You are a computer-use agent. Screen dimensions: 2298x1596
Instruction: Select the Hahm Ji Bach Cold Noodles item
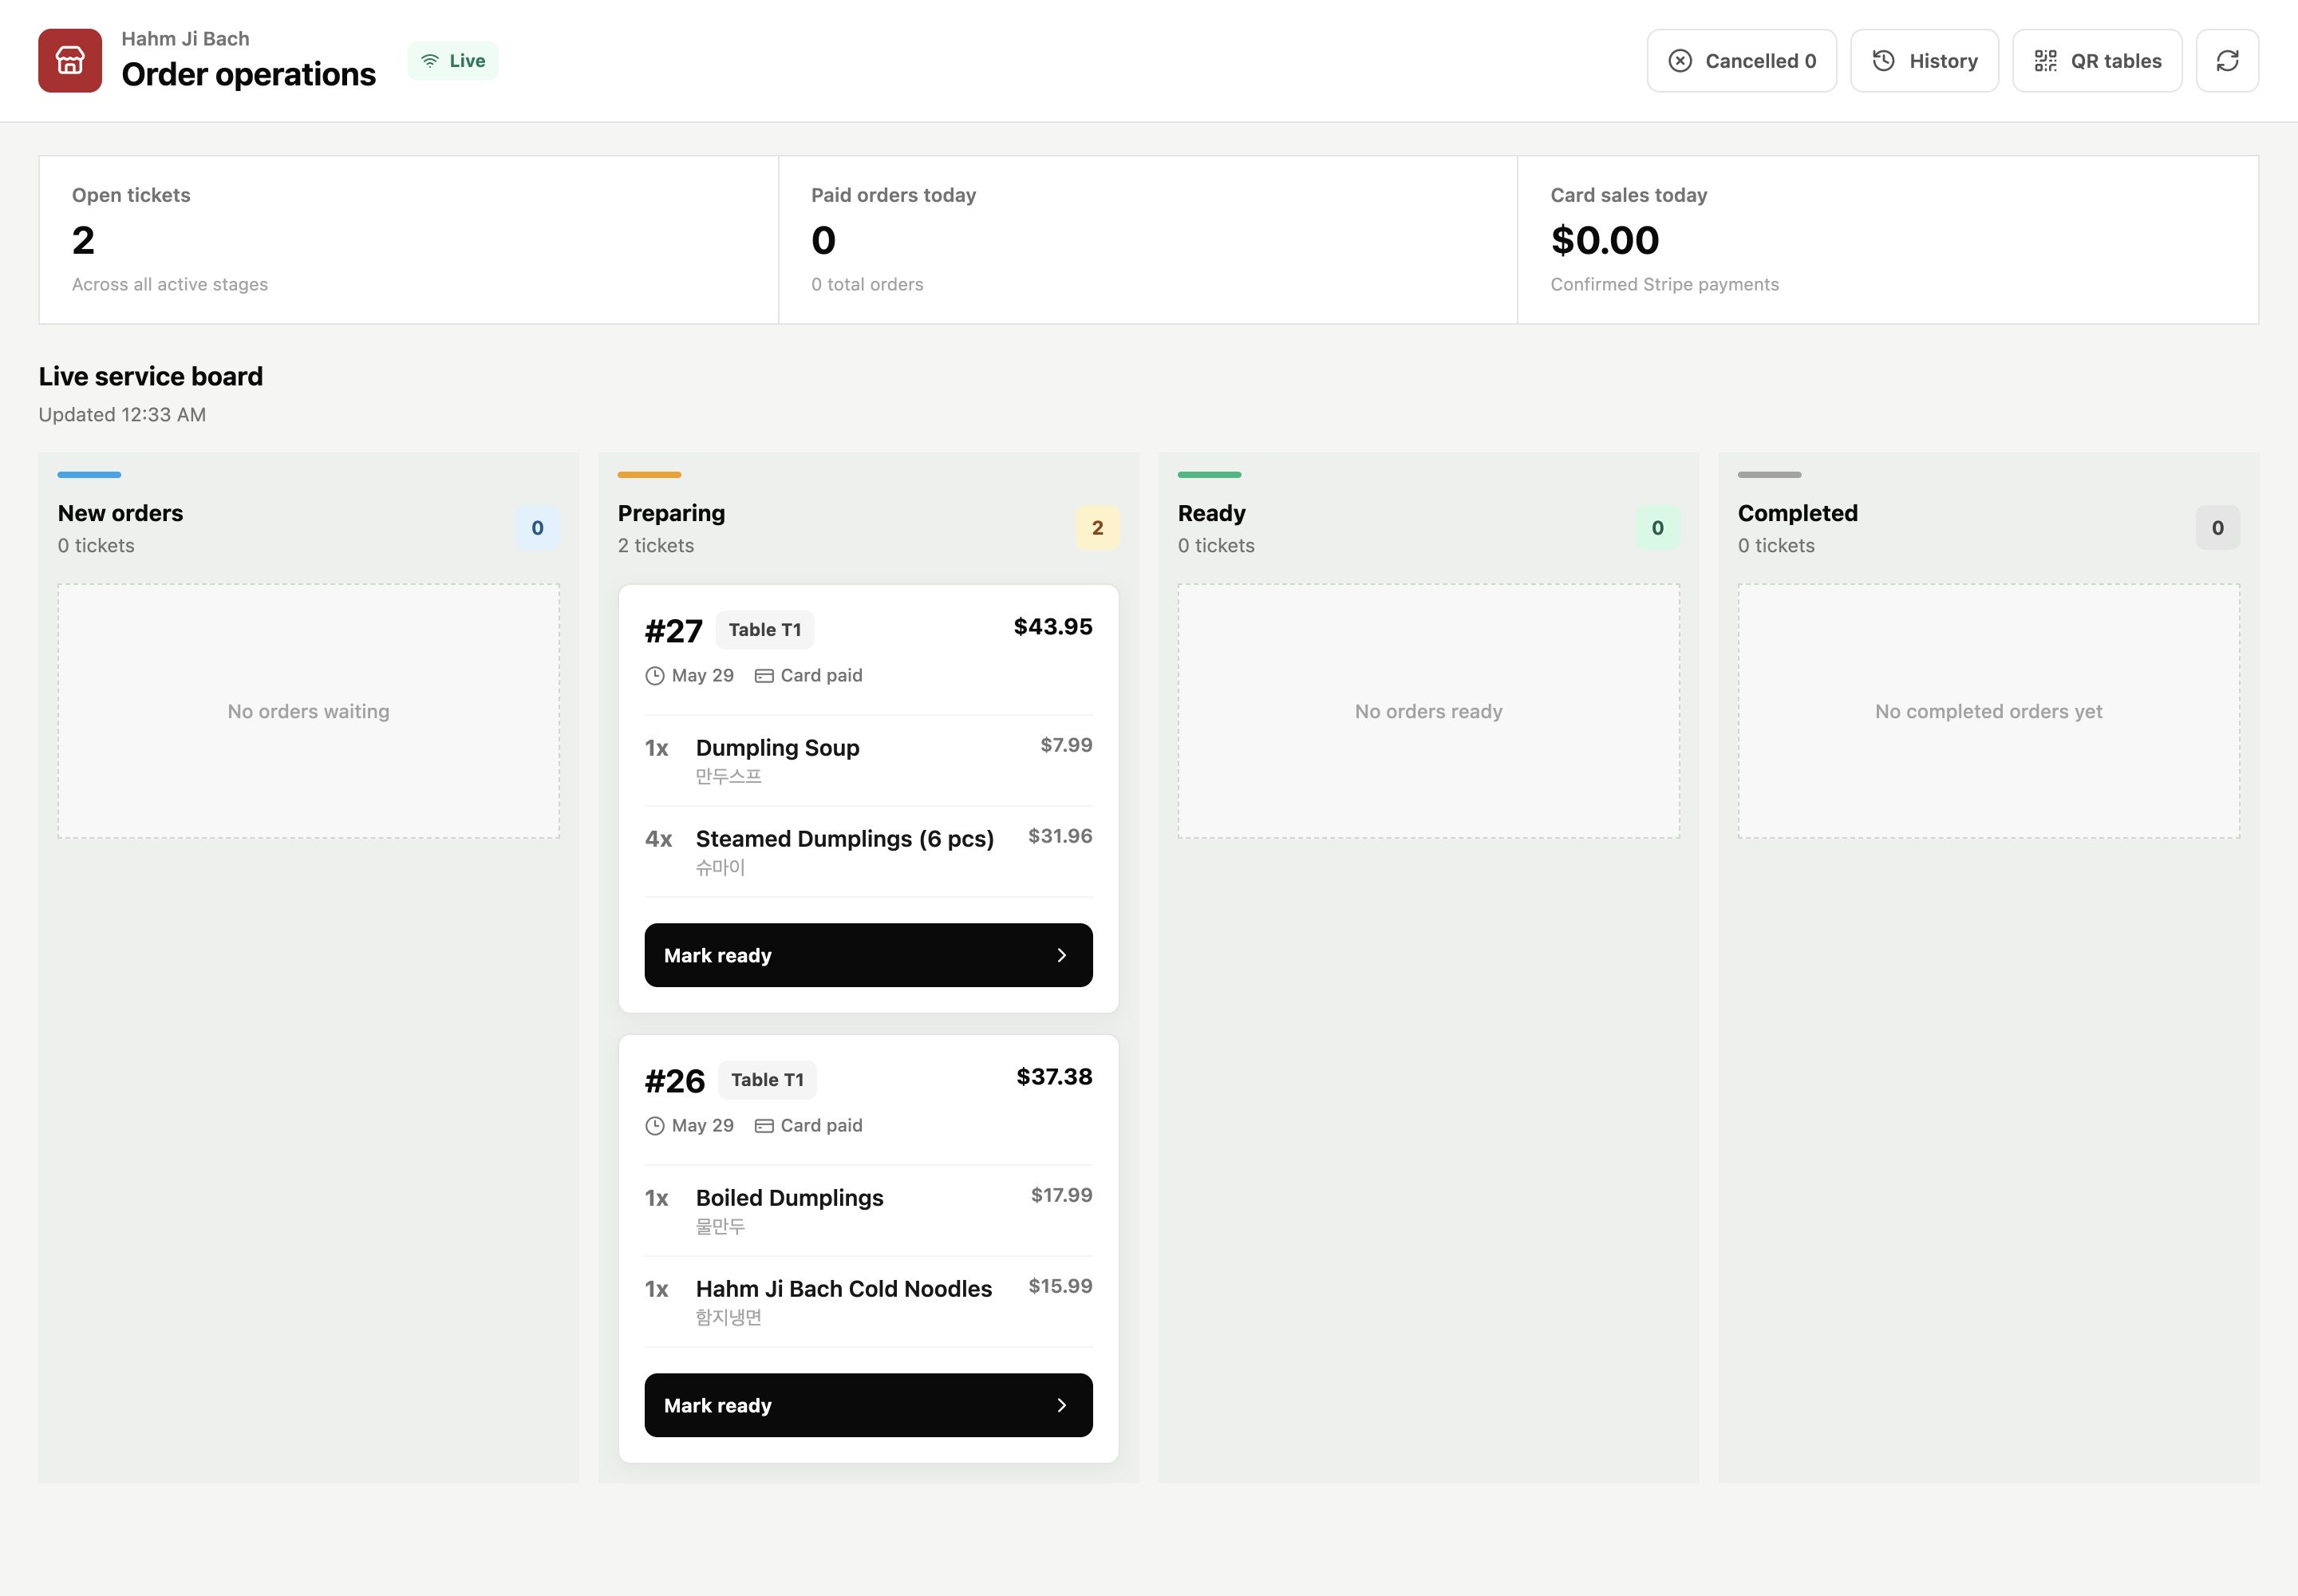868,1301
